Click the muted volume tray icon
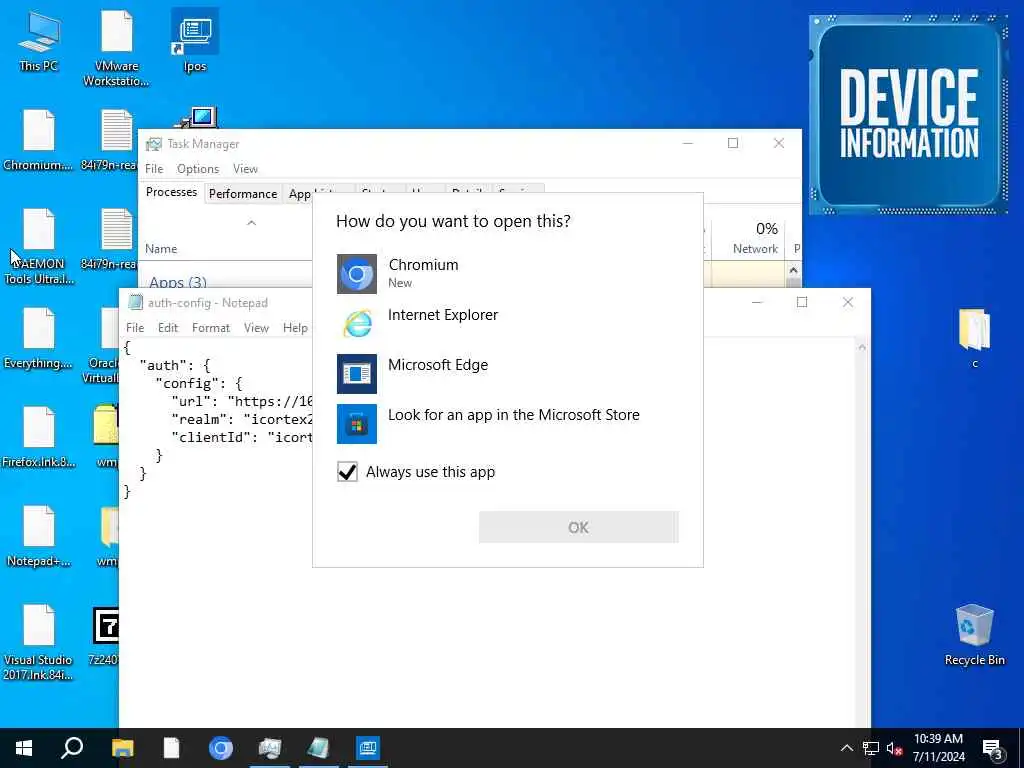Image resolution: width=1024 pixels, height=768 pixels. (x=894, y=748)
